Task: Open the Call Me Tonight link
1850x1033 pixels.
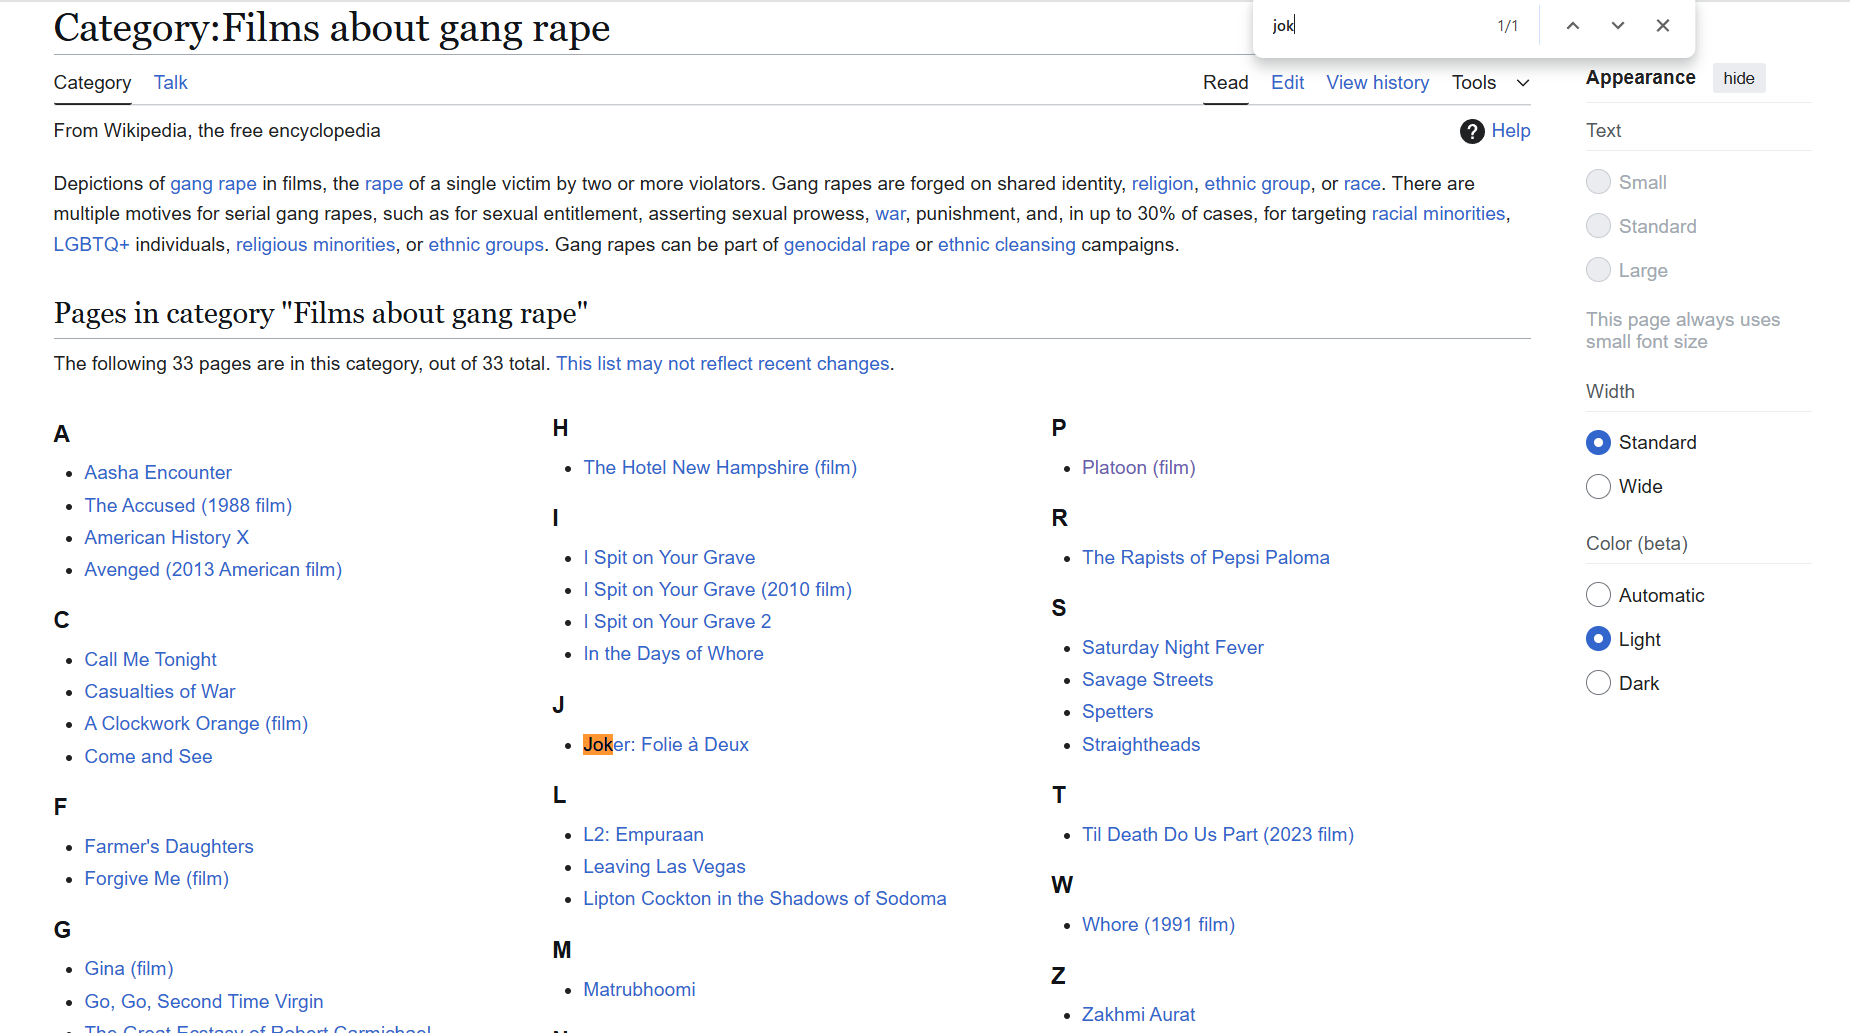Action: click(x=150, y=660)
